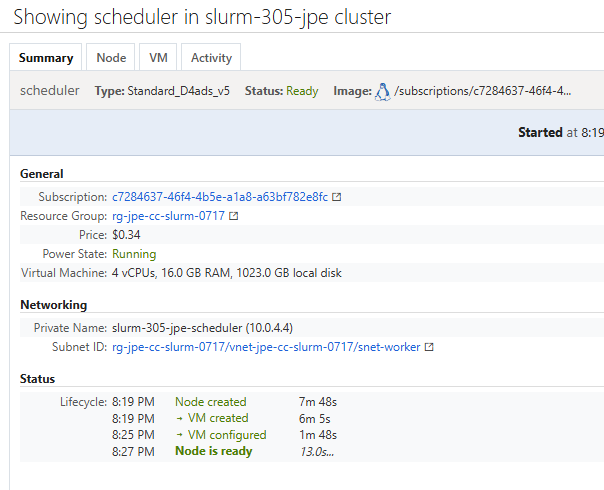The image size is (604, 490).
Task: Click the Summary tab
Action: tap(46, 58)
